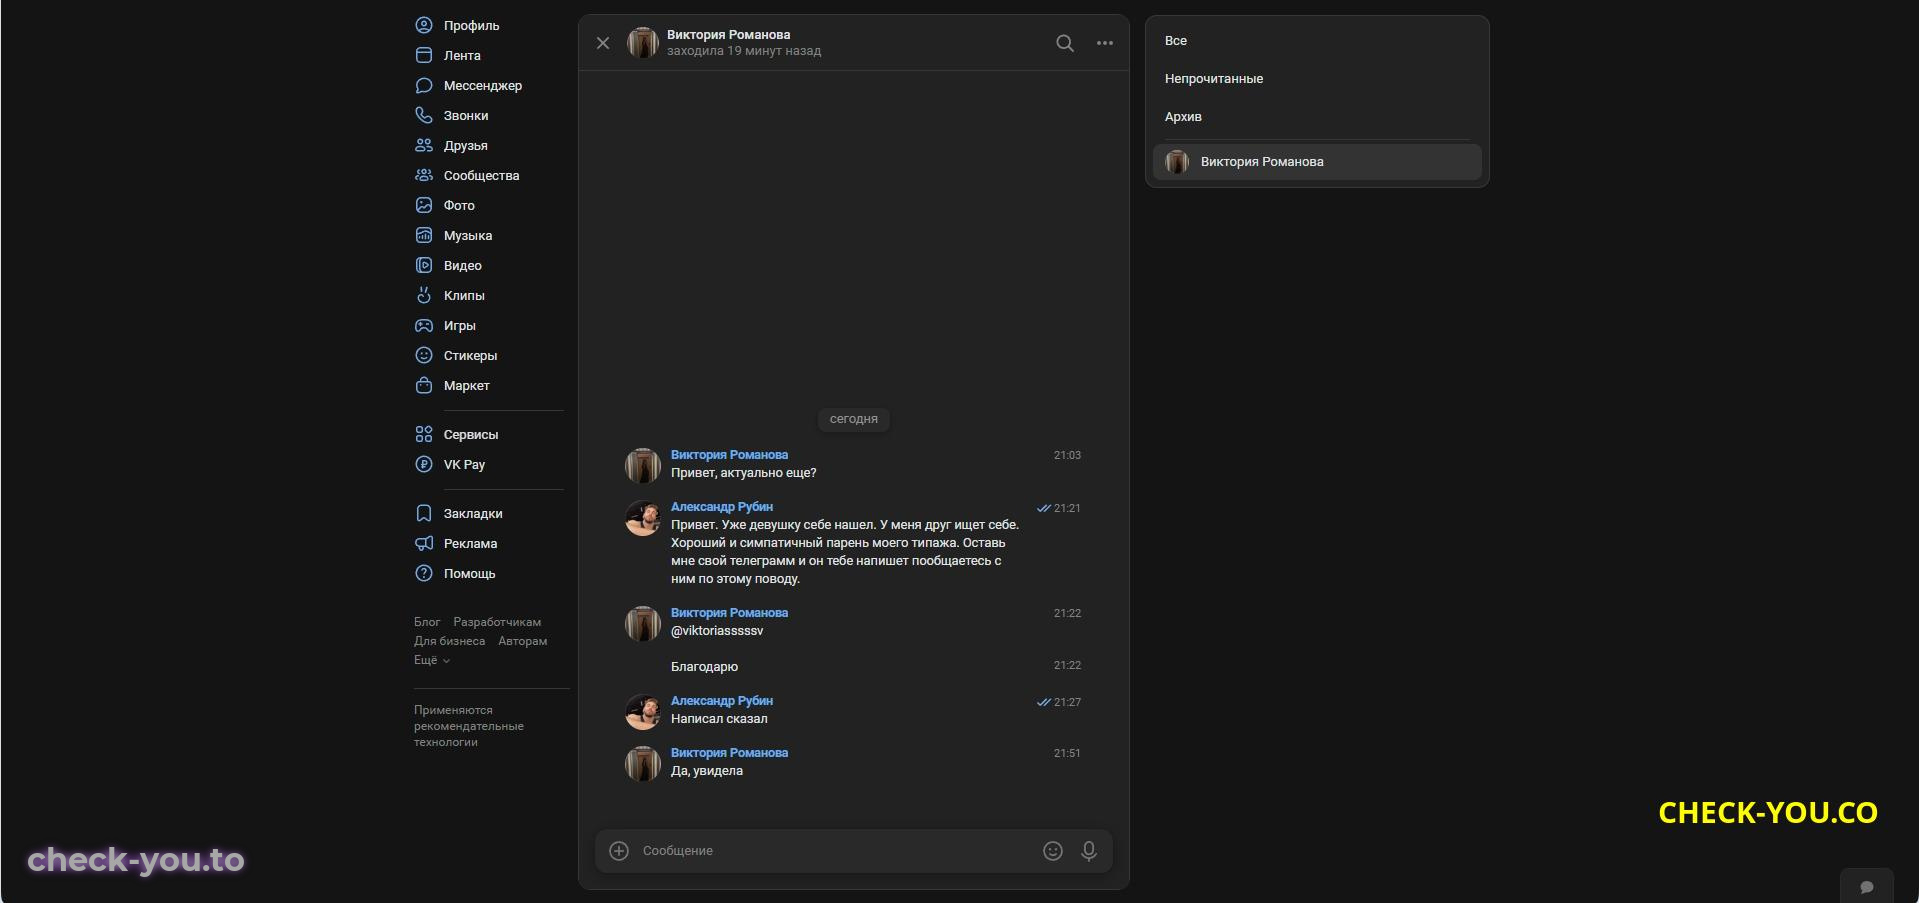Viewport: 1919px width, 903px height.
Task: Click the floating chat bubble button at bottom right
Action: pos(1866,886)
